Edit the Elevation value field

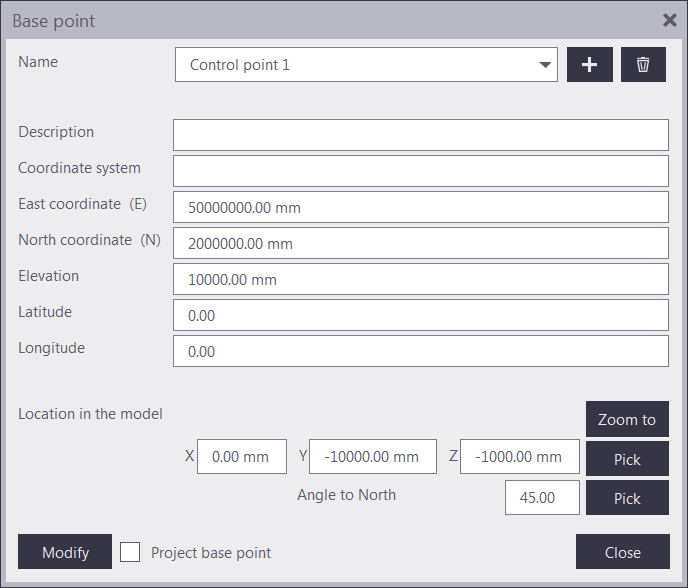[x=420, y=279]
